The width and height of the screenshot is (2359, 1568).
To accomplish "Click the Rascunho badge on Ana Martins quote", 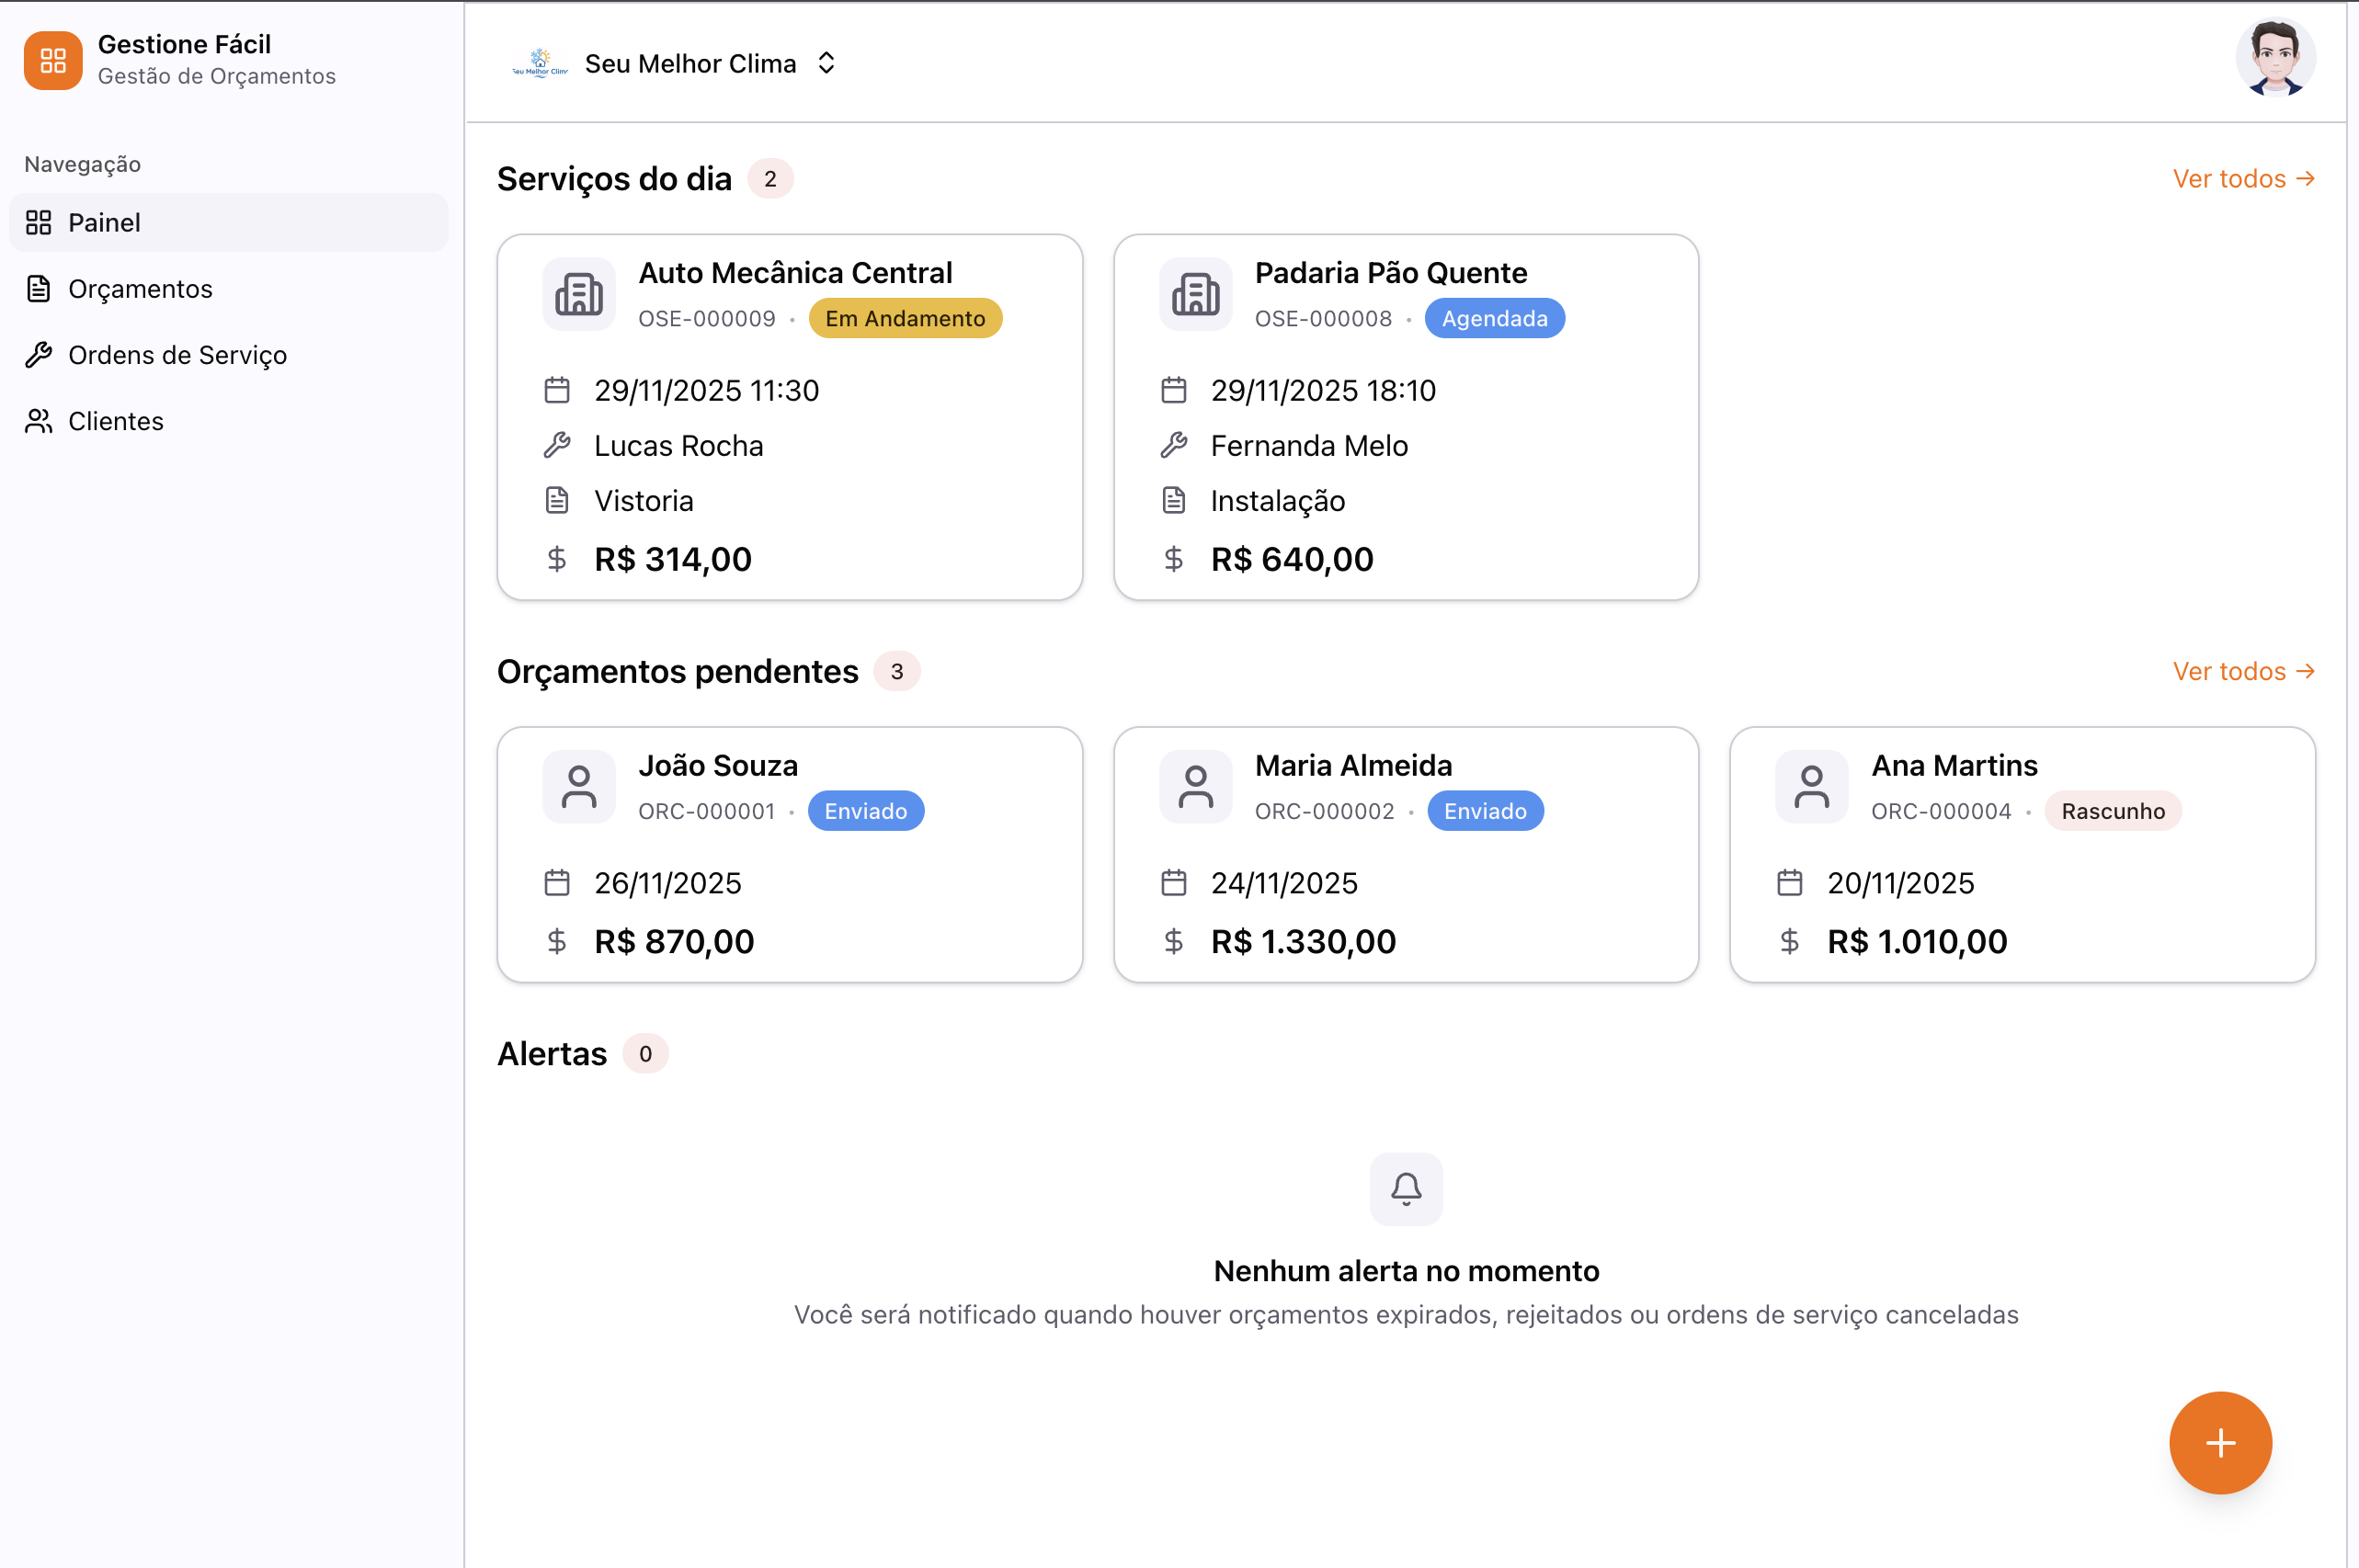I will point(2112,811).
